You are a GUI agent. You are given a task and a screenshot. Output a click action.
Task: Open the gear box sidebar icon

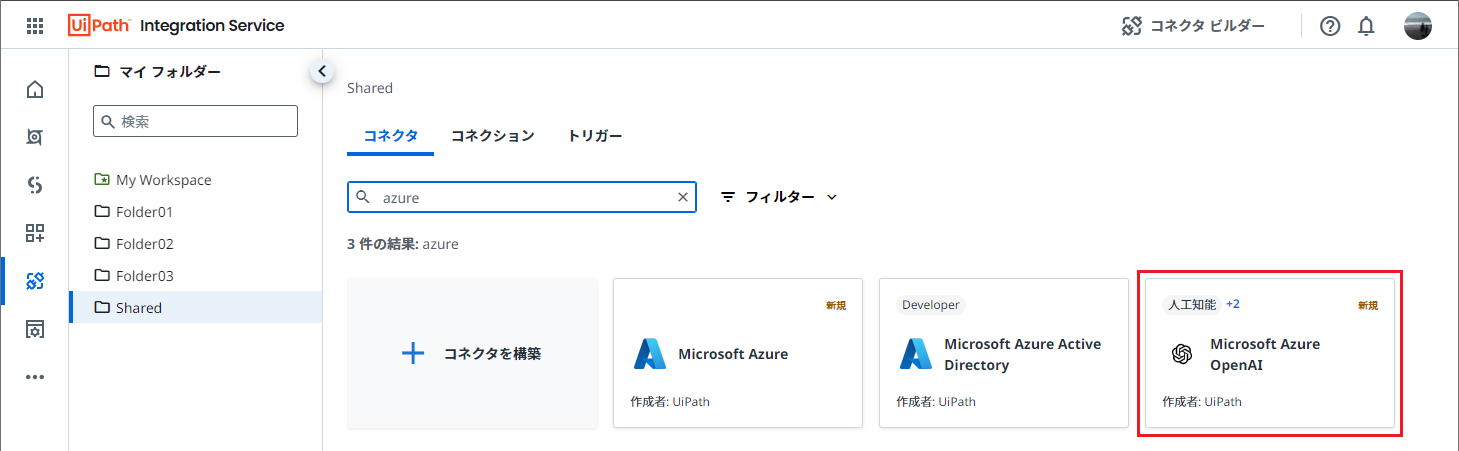tap(35, 329)
